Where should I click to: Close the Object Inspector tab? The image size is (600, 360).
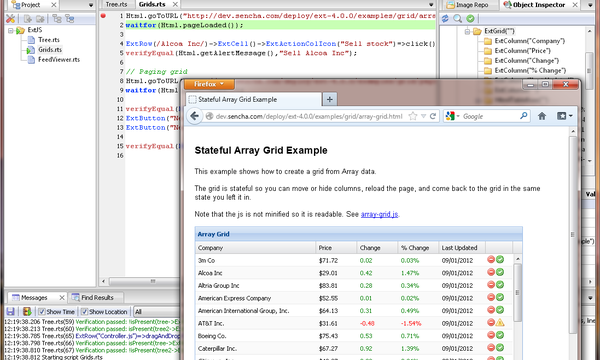[575, 5]
